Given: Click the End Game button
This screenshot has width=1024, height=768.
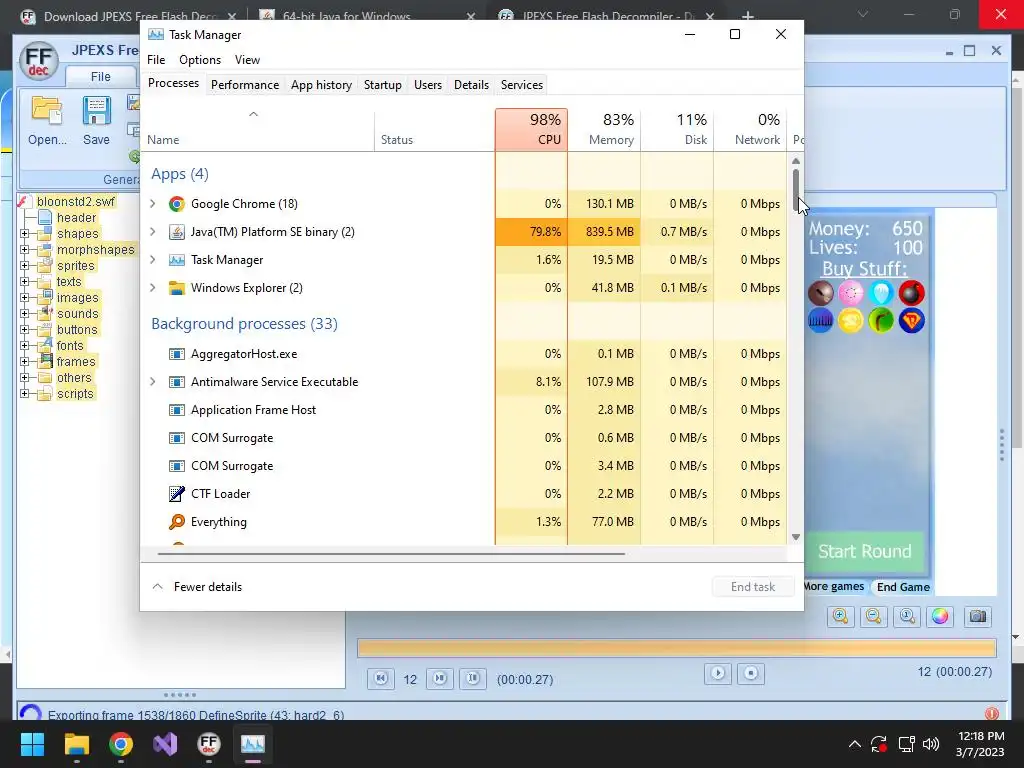Looking at the screenshot, I should coord(903,586).
